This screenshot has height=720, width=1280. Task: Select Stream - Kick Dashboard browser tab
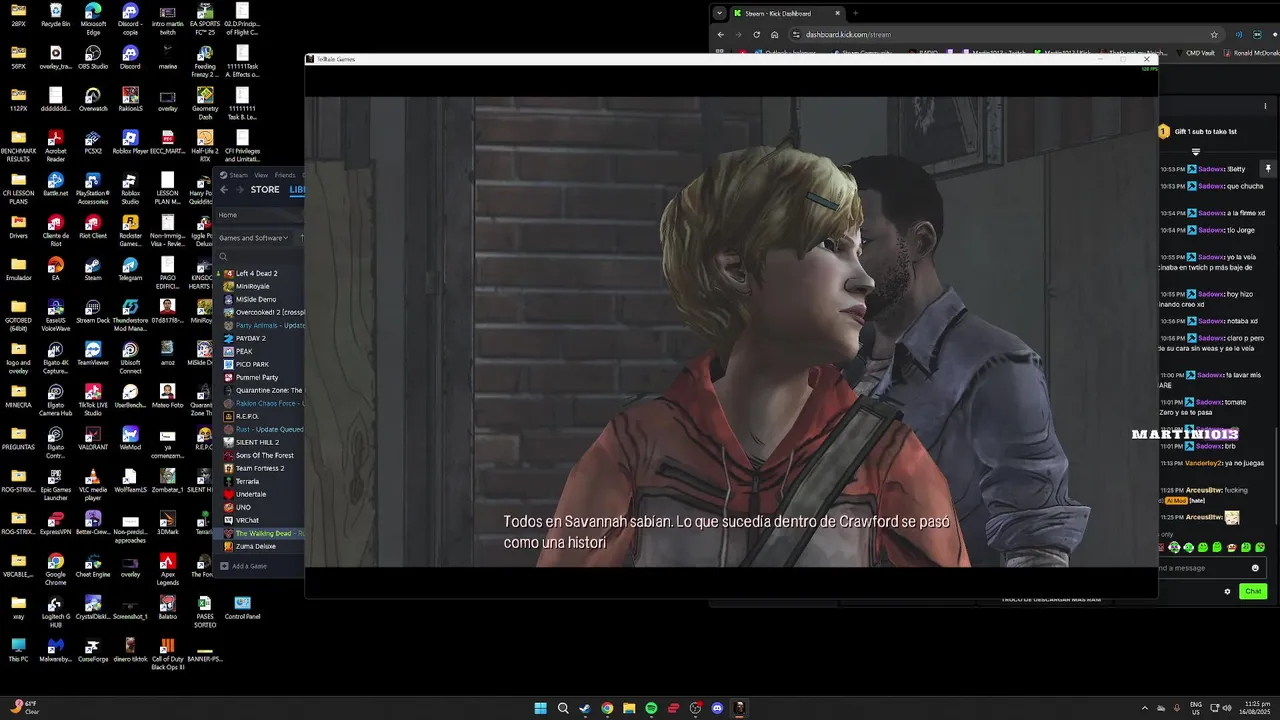[786, 13]
